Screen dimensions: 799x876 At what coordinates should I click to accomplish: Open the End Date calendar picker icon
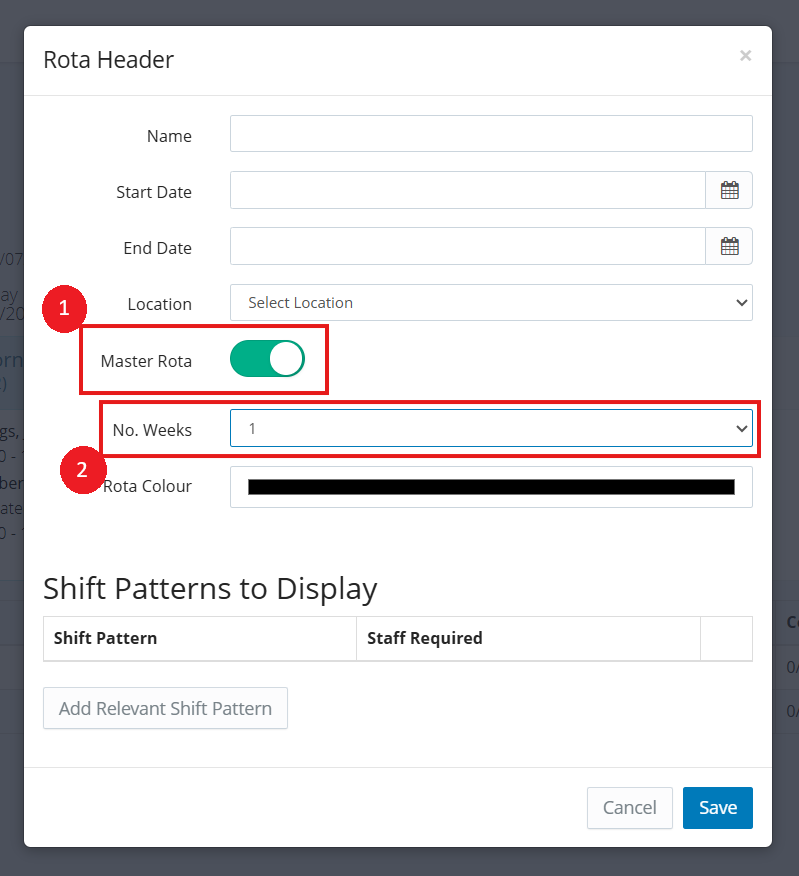click(729, 246)
